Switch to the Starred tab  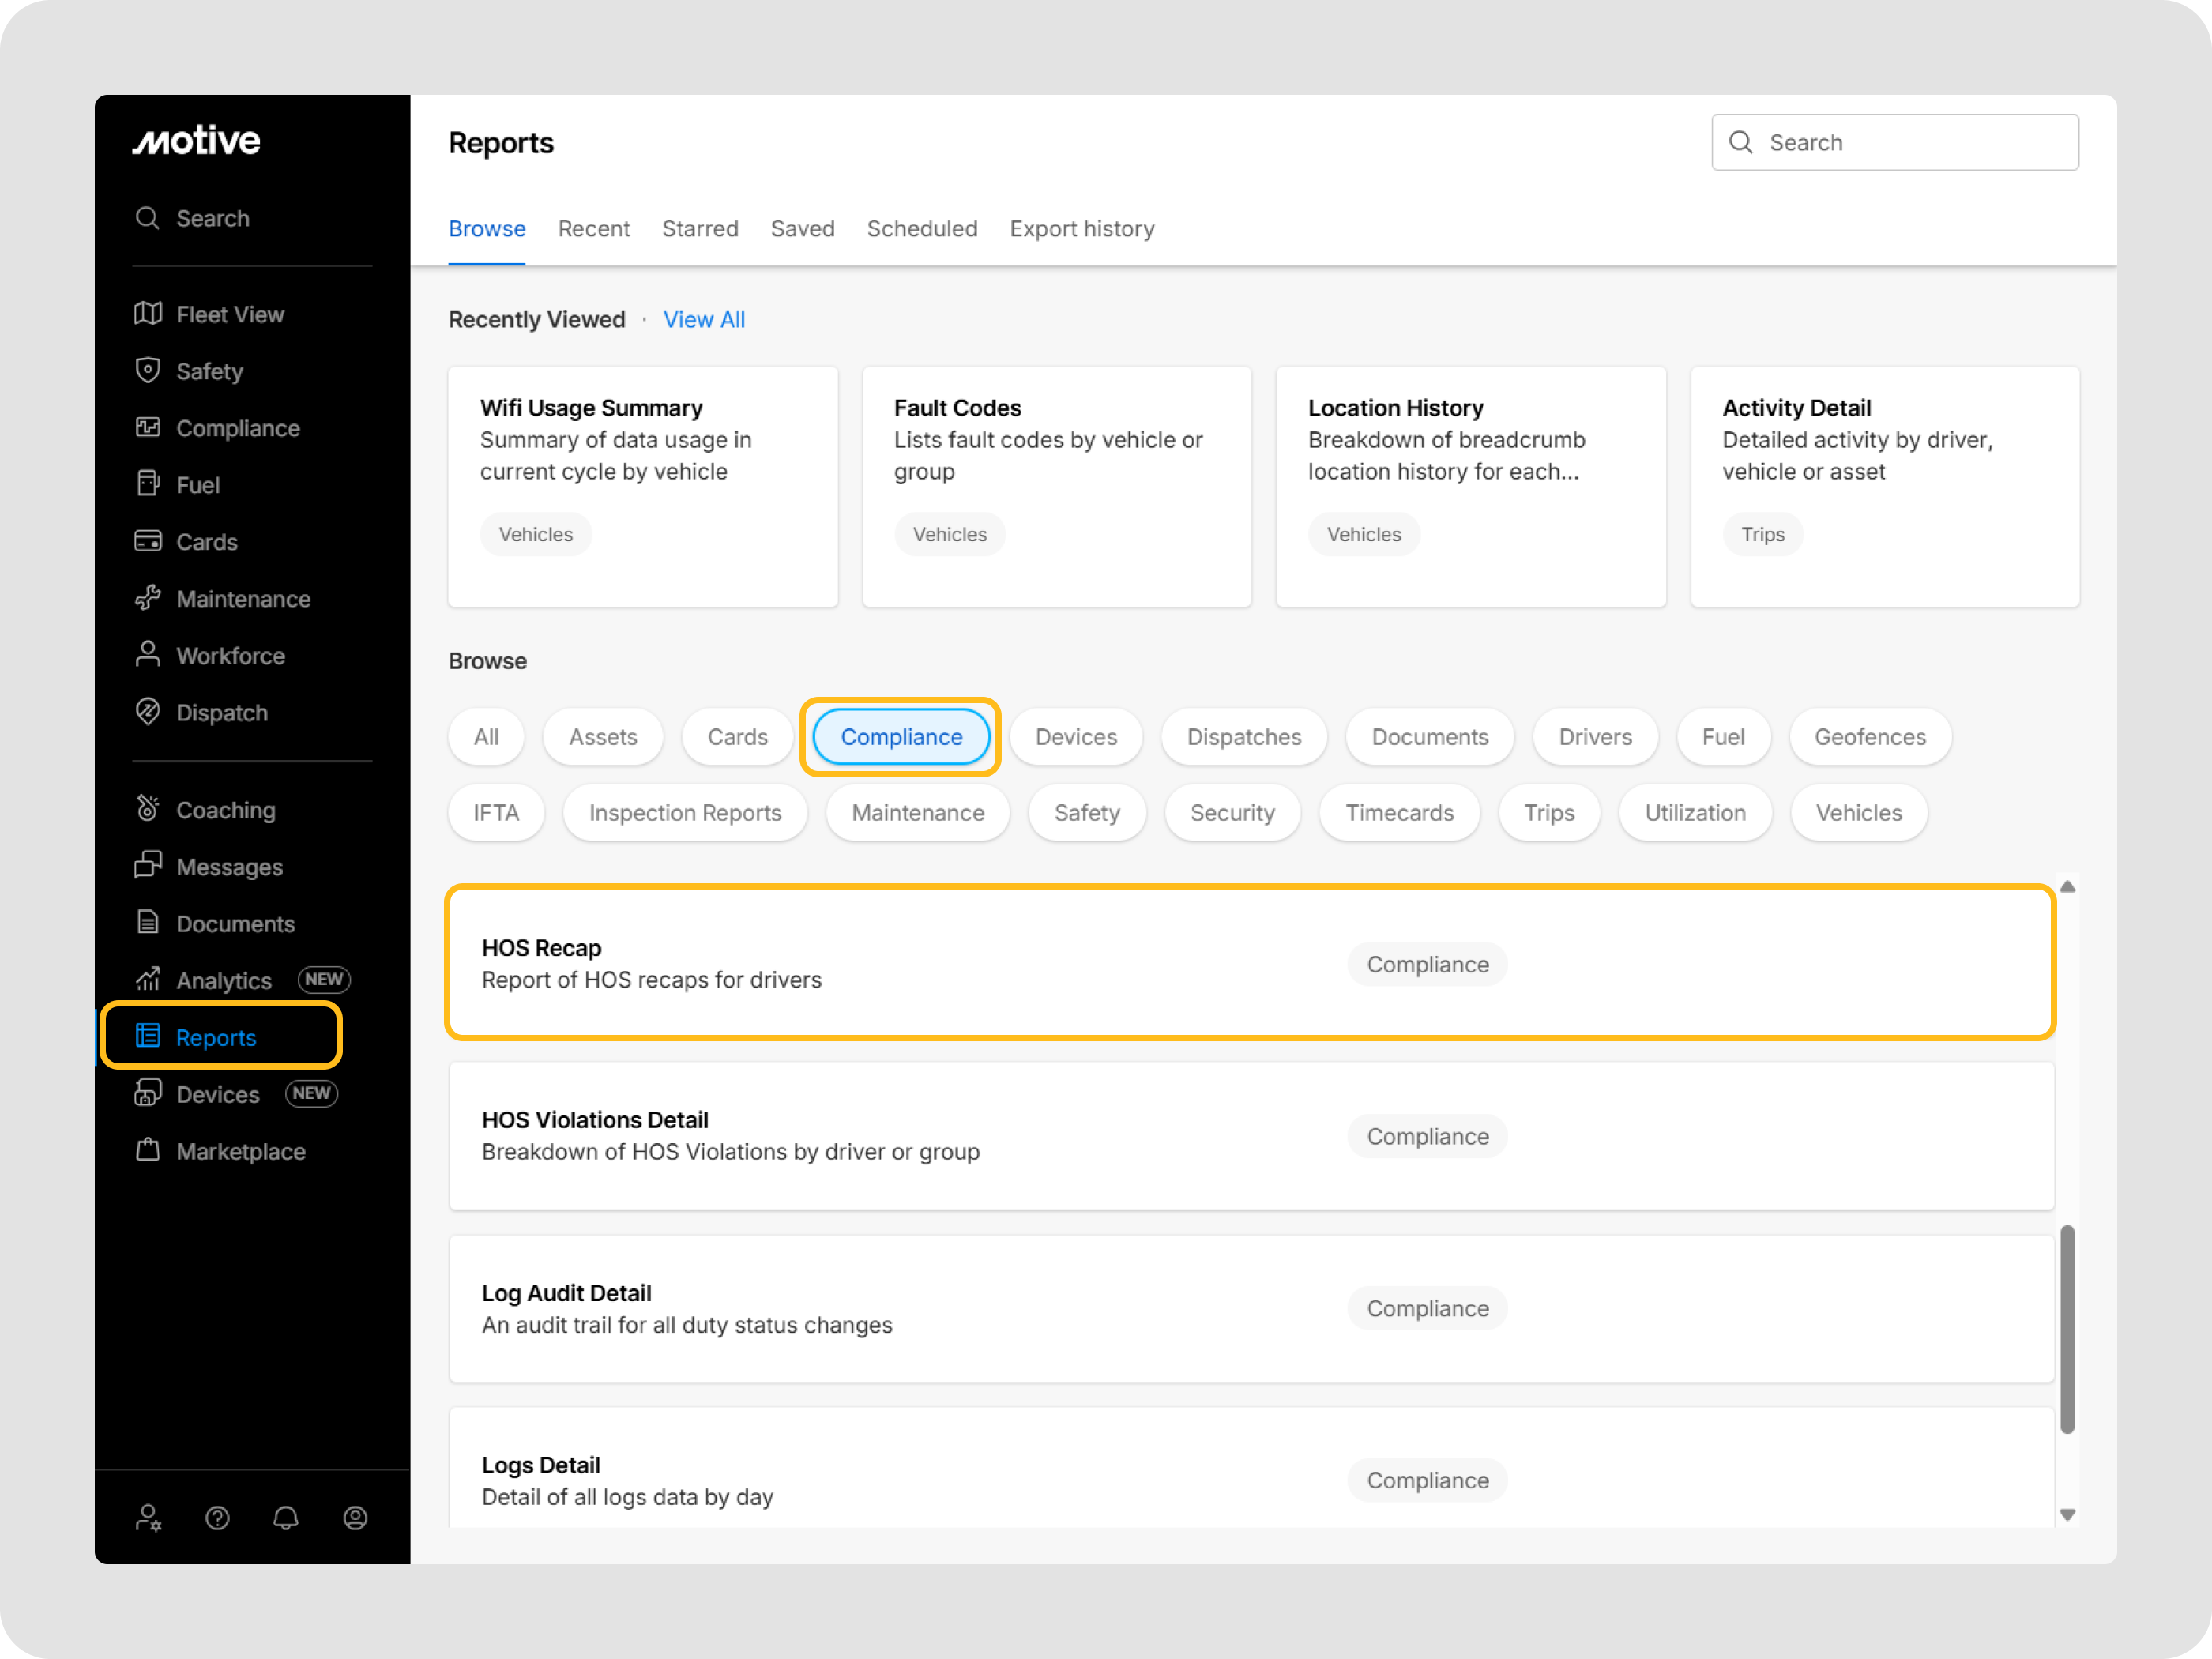(x=700, y=229)
